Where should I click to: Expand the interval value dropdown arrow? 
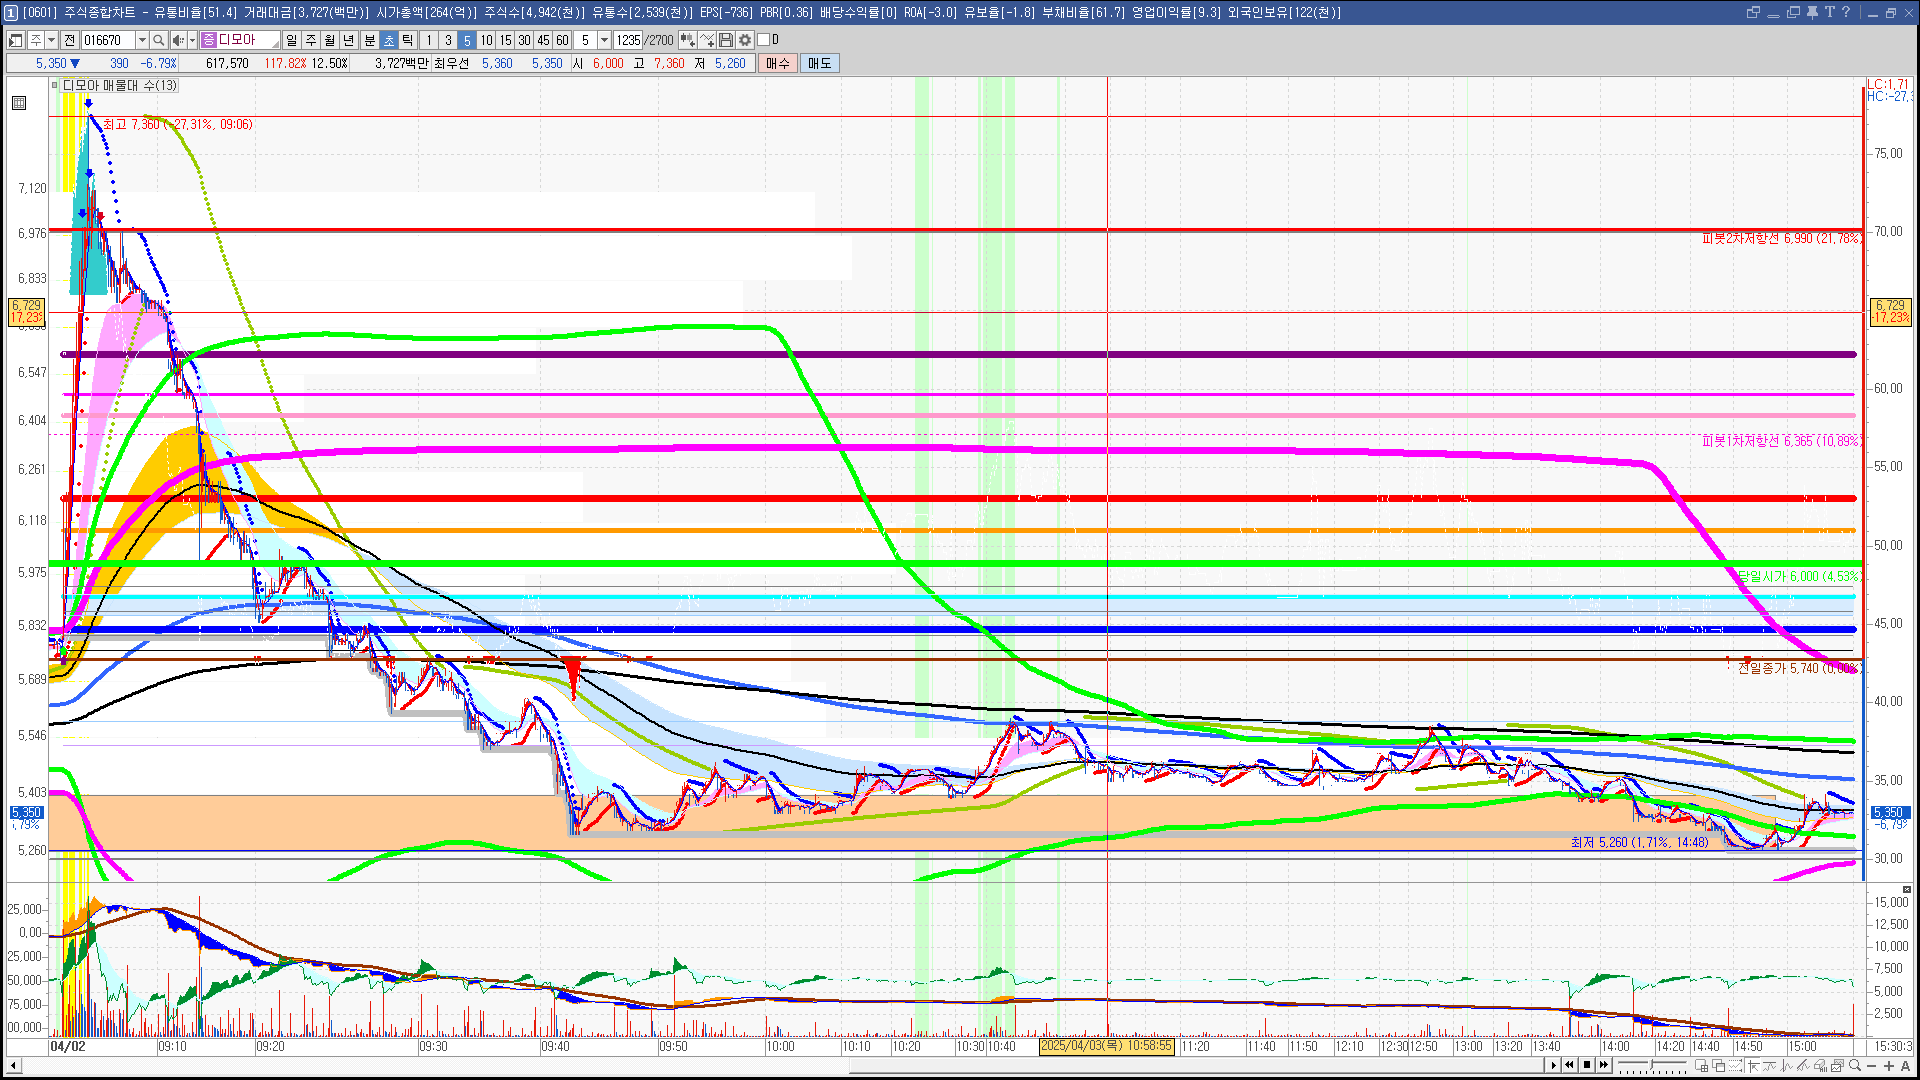point(604,40)
